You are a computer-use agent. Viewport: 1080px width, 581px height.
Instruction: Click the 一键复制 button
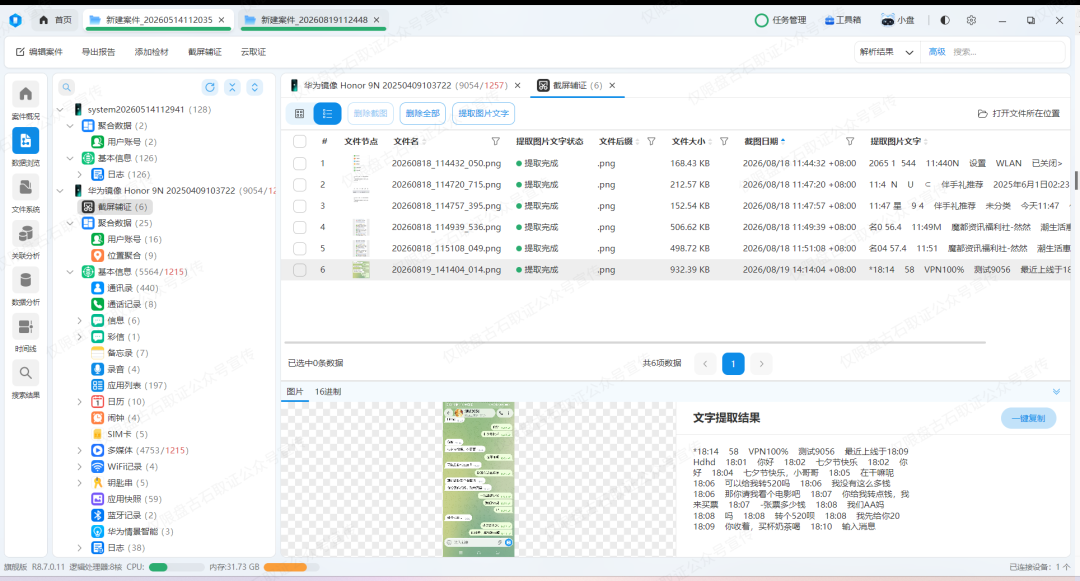1028,418
